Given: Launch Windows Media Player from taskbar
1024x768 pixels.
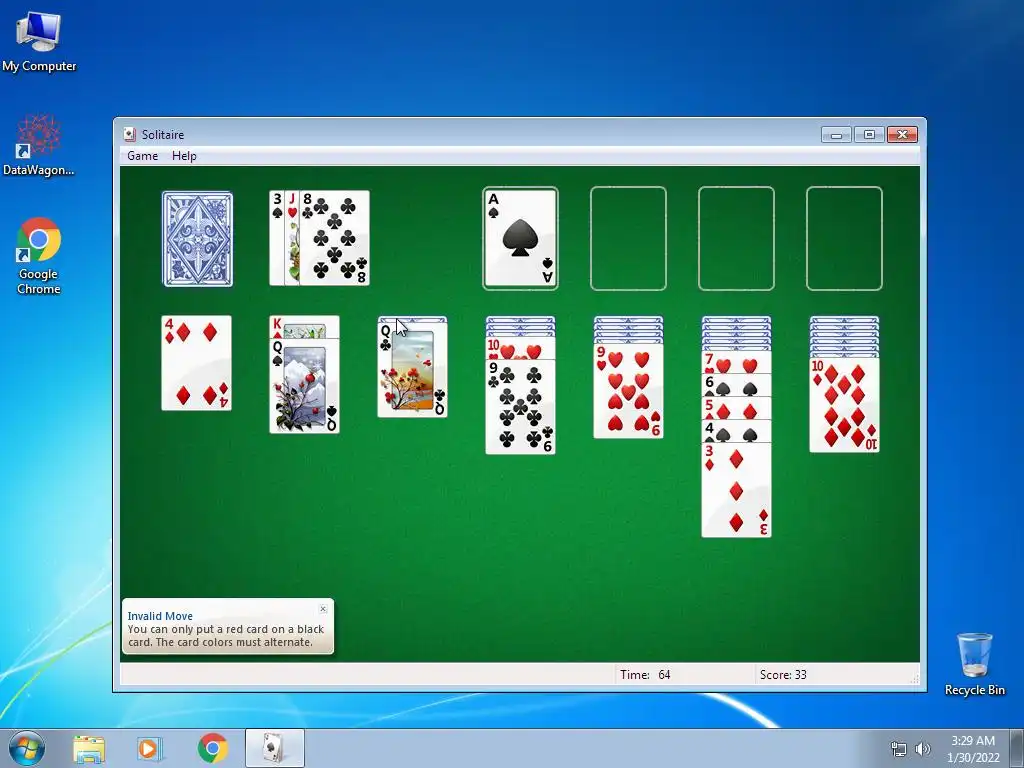Looking at the screenshot, I should coord(149,748).
